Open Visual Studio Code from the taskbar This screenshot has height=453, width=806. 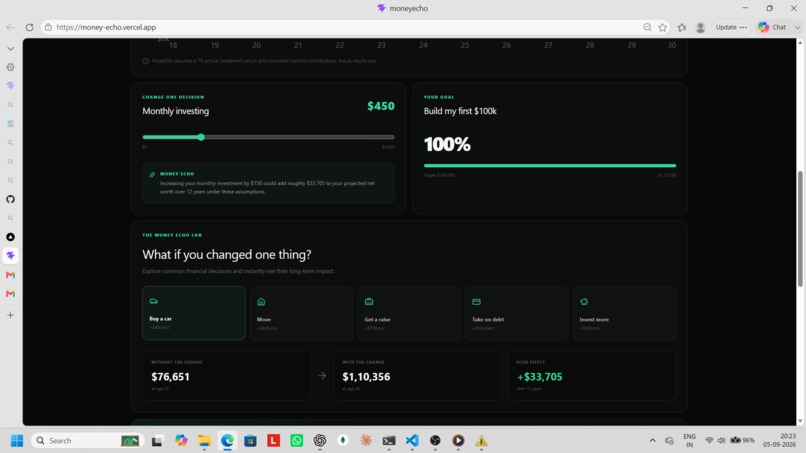pos(412,441)
